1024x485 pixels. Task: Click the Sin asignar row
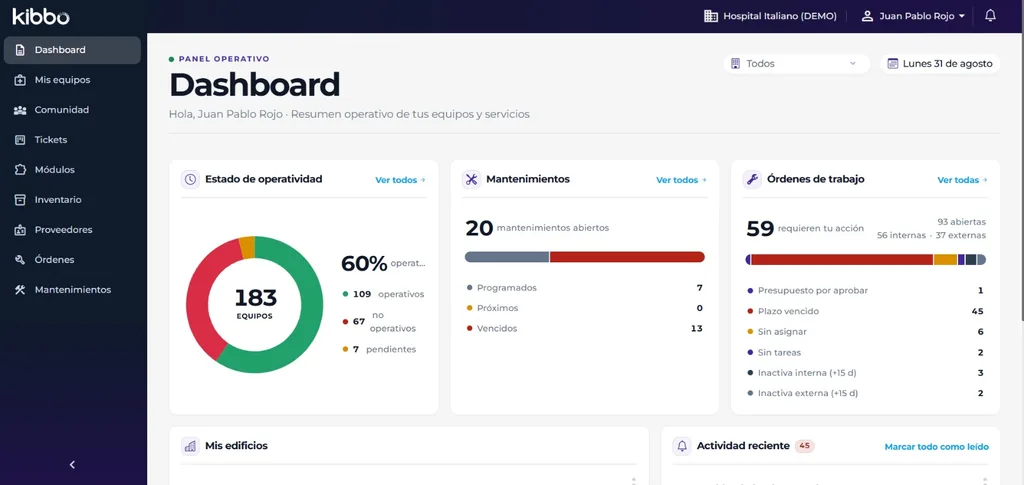click(x=865, y=332)
